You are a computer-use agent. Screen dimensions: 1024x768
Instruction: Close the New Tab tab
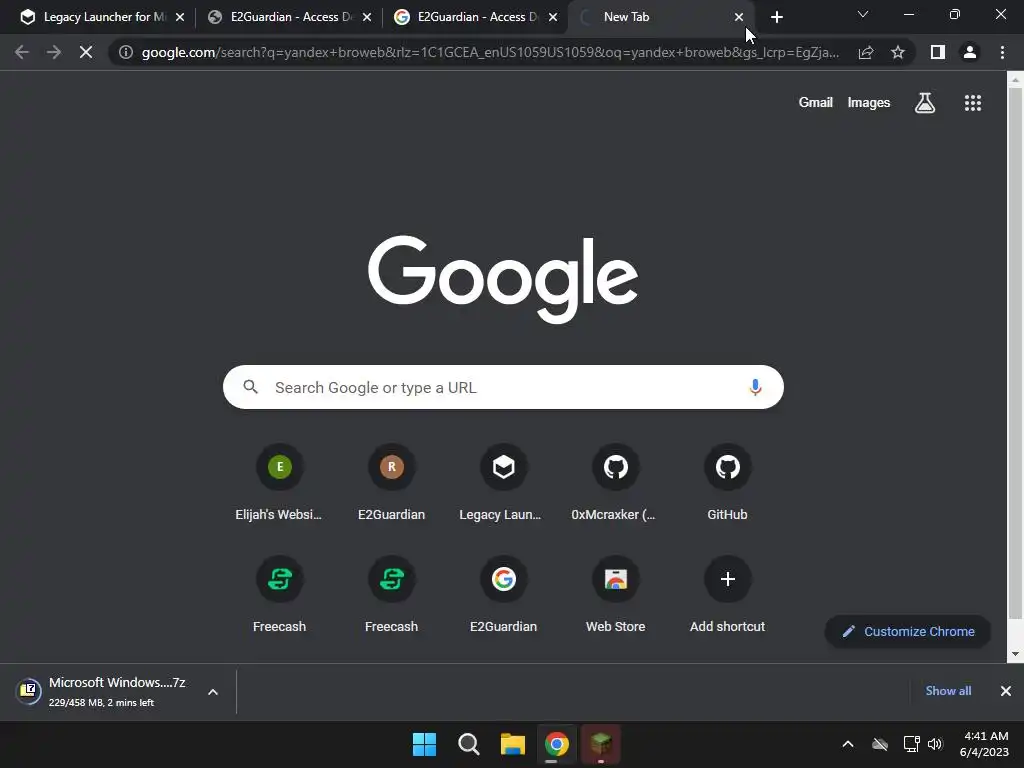point(739,17)
